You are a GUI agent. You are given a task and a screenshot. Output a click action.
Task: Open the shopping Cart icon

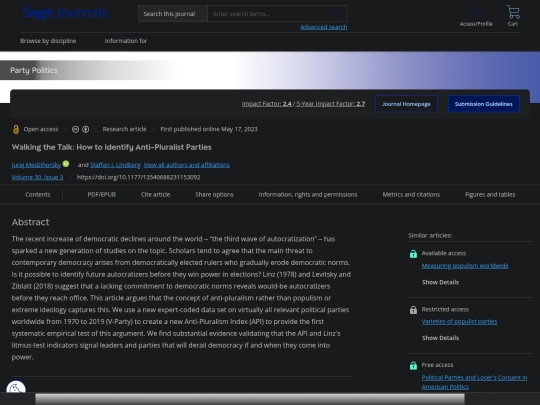513,12
